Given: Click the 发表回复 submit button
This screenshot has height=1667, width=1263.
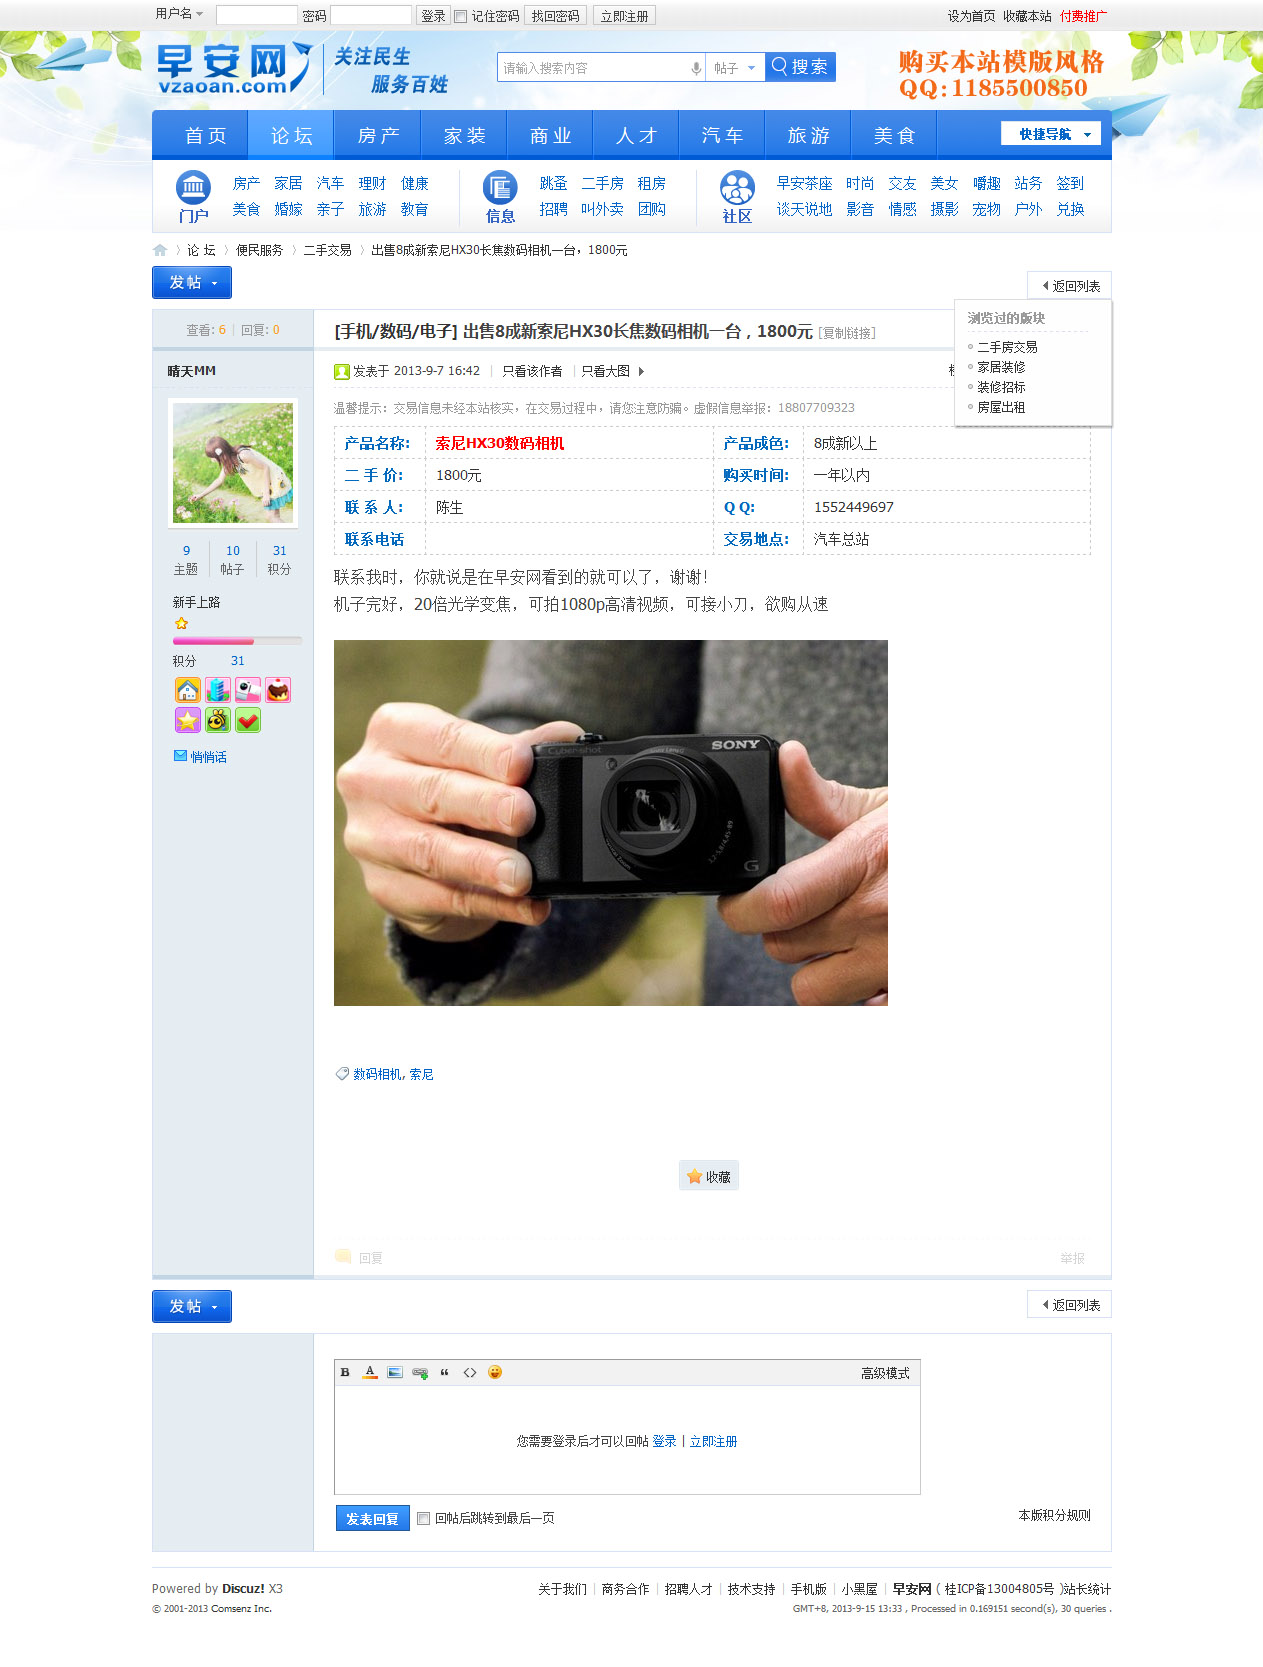Looking at the screenshot, I should pos(372,1519).
